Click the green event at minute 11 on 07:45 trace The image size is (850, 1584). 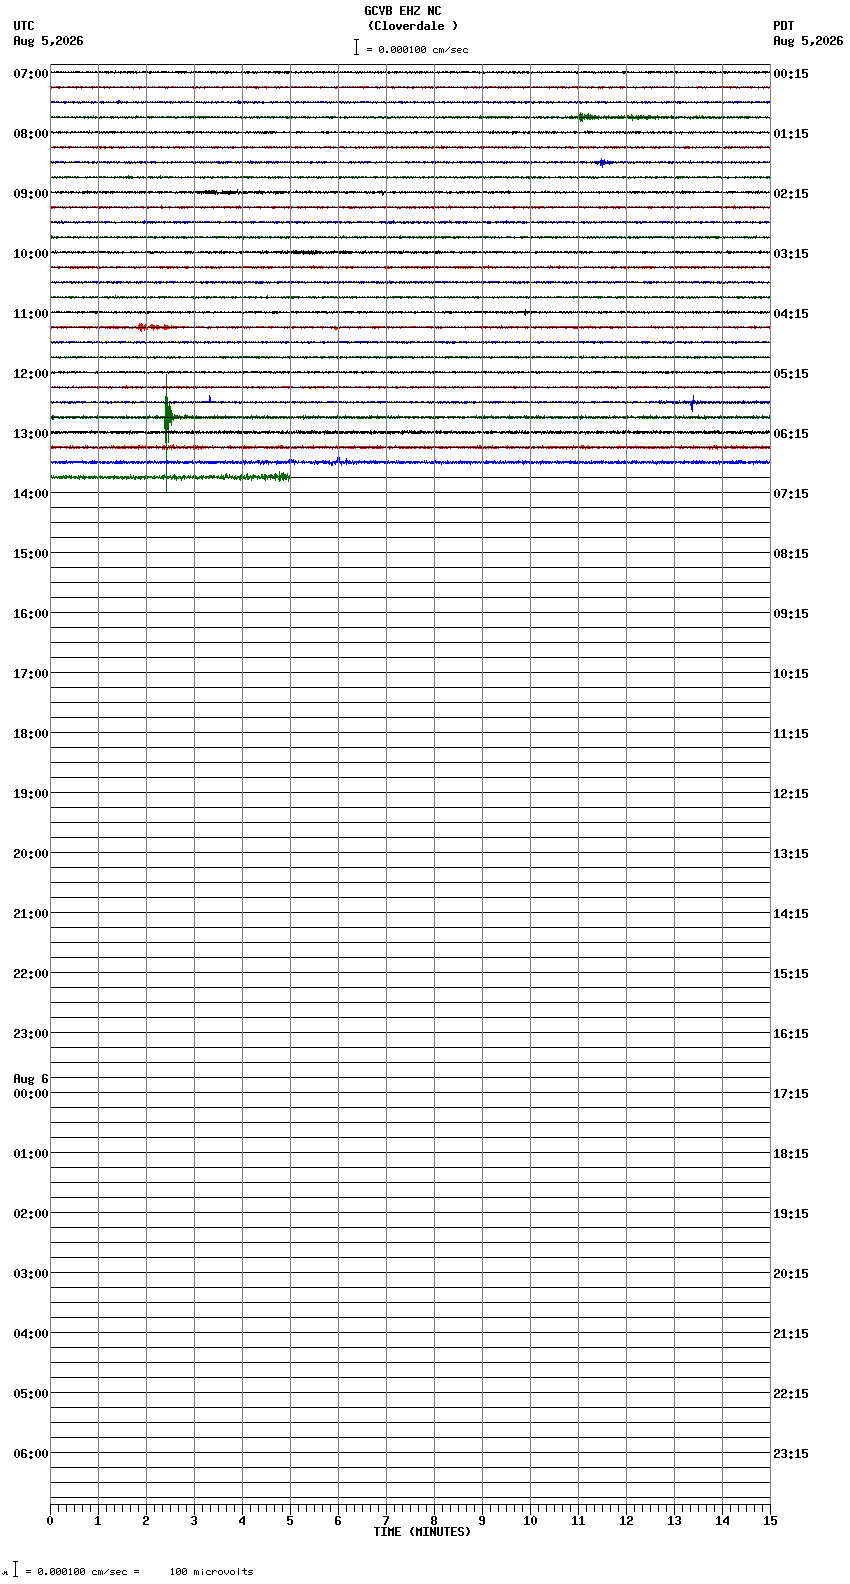(x=587, y=117)
